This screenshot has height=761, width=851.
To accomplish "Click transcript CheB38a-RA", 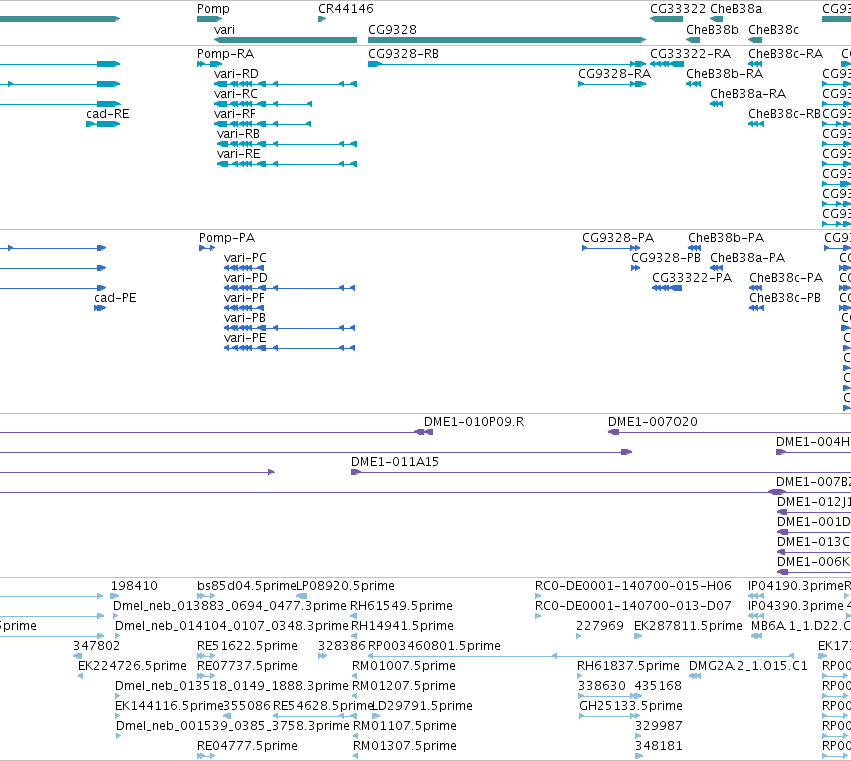I will 748,94.
